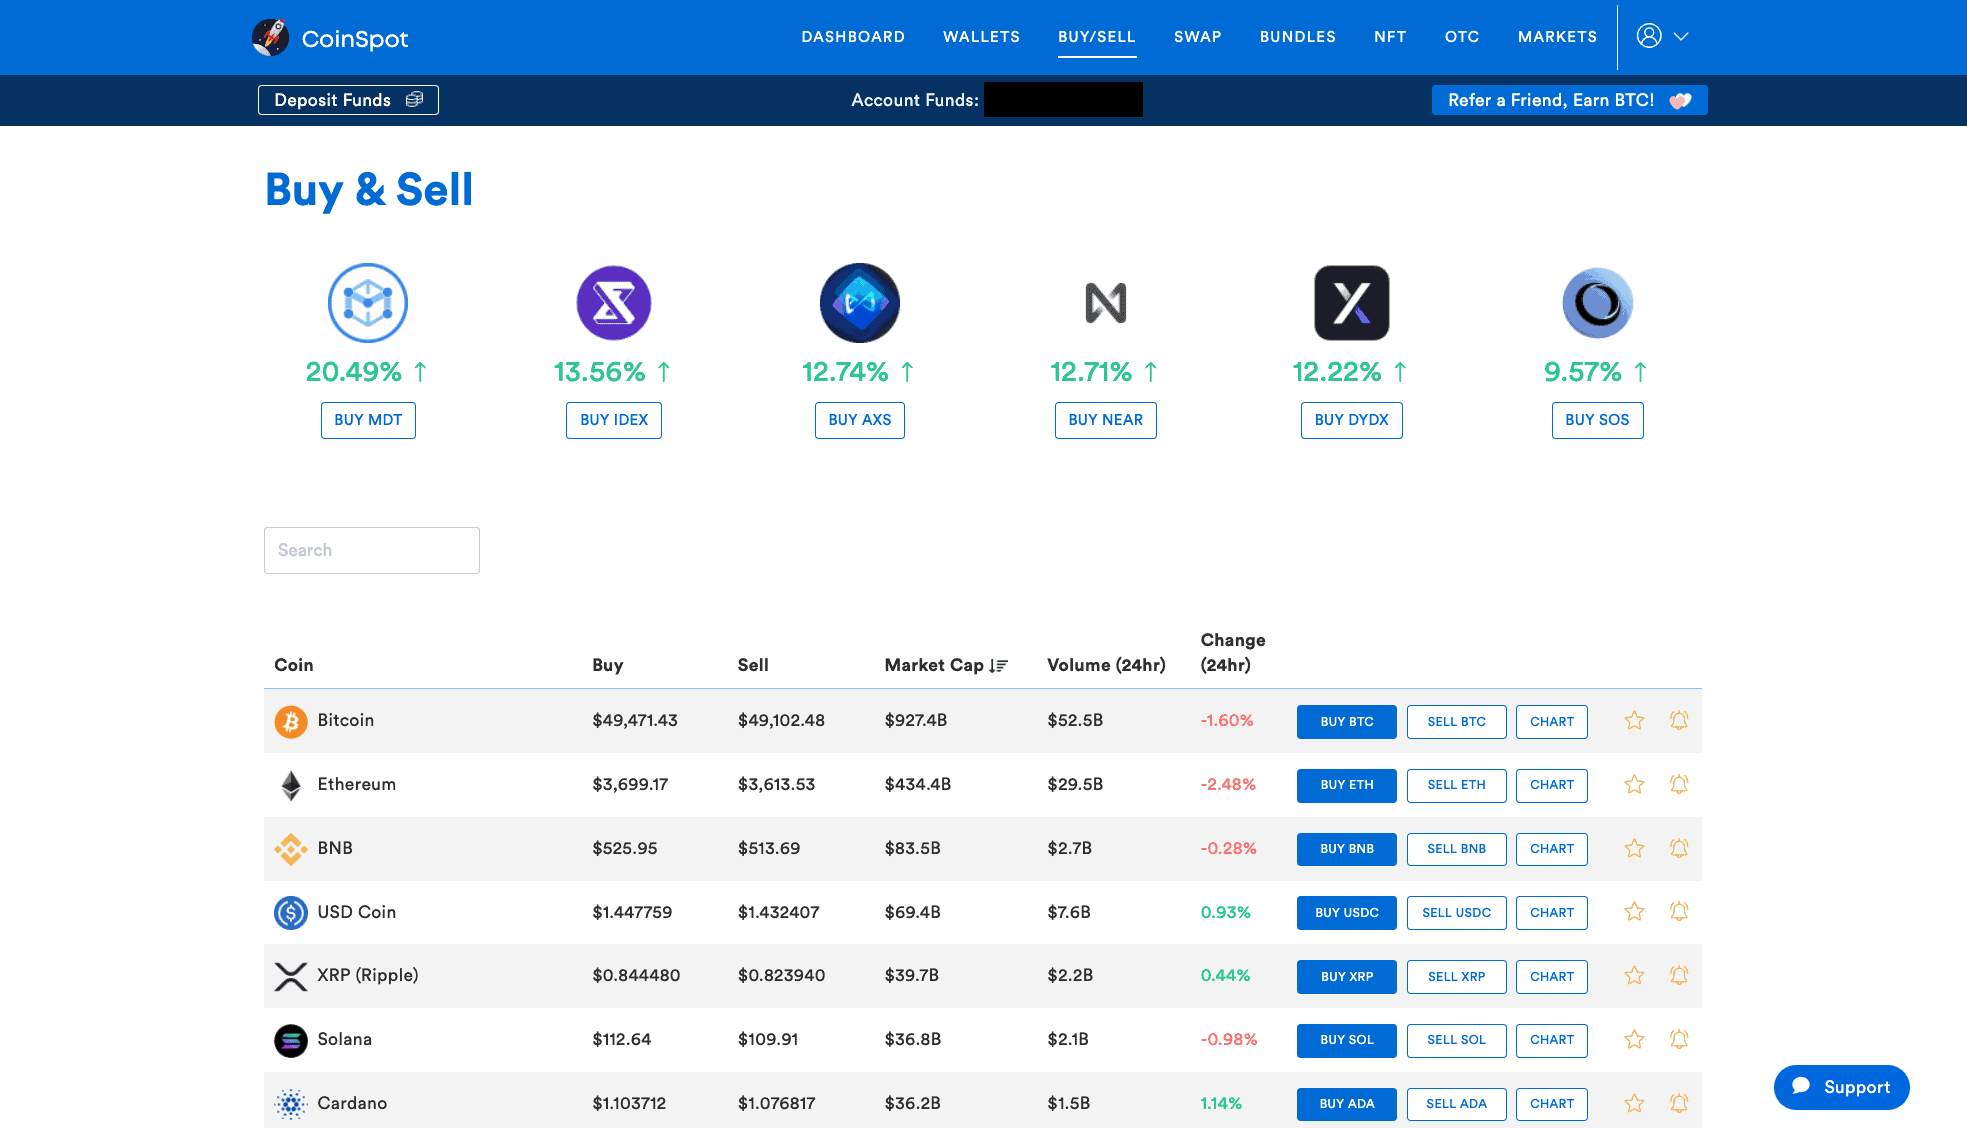
Task: Set a price alert bell for XRP
Action: (1679, 975)
